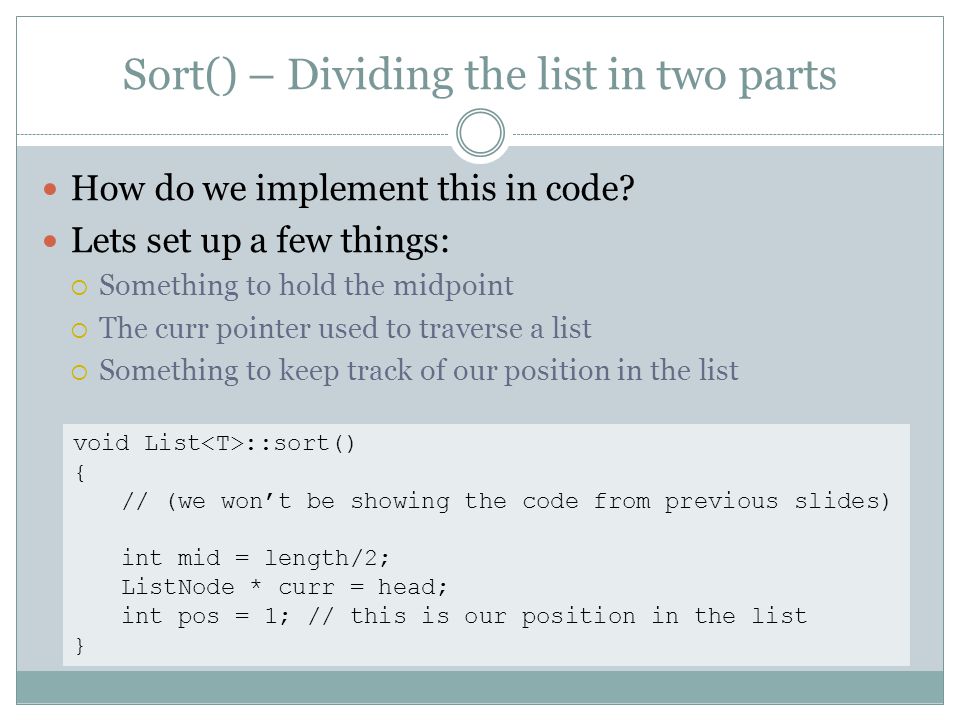Viewport: 960px width, 720px height.
Task: Click the slide title 'Sort() – Dividing the list'
Action: (479, 75)
